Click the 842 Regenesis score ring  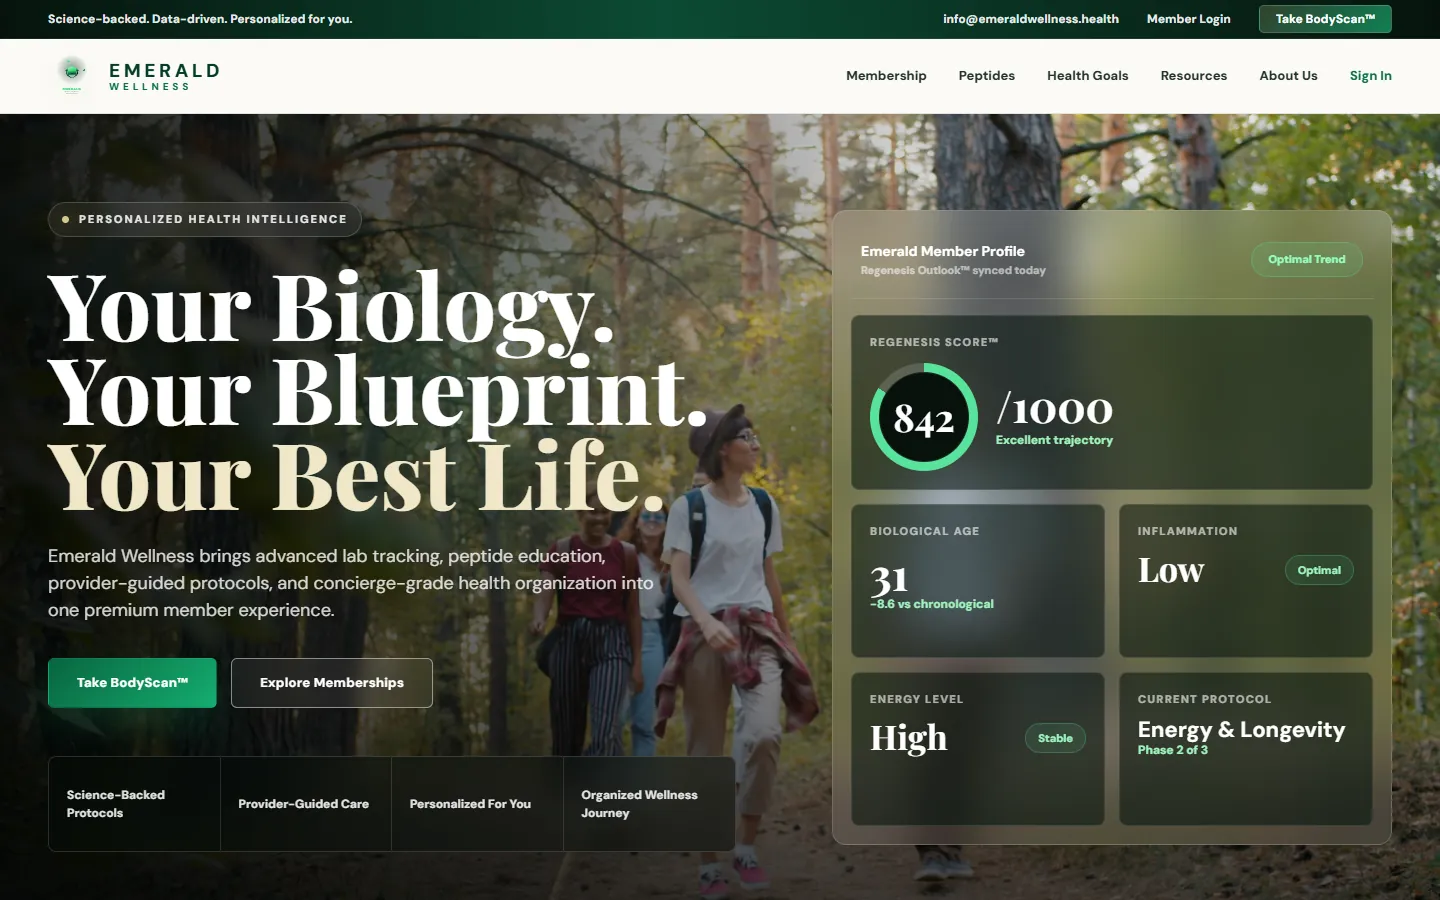924,417
